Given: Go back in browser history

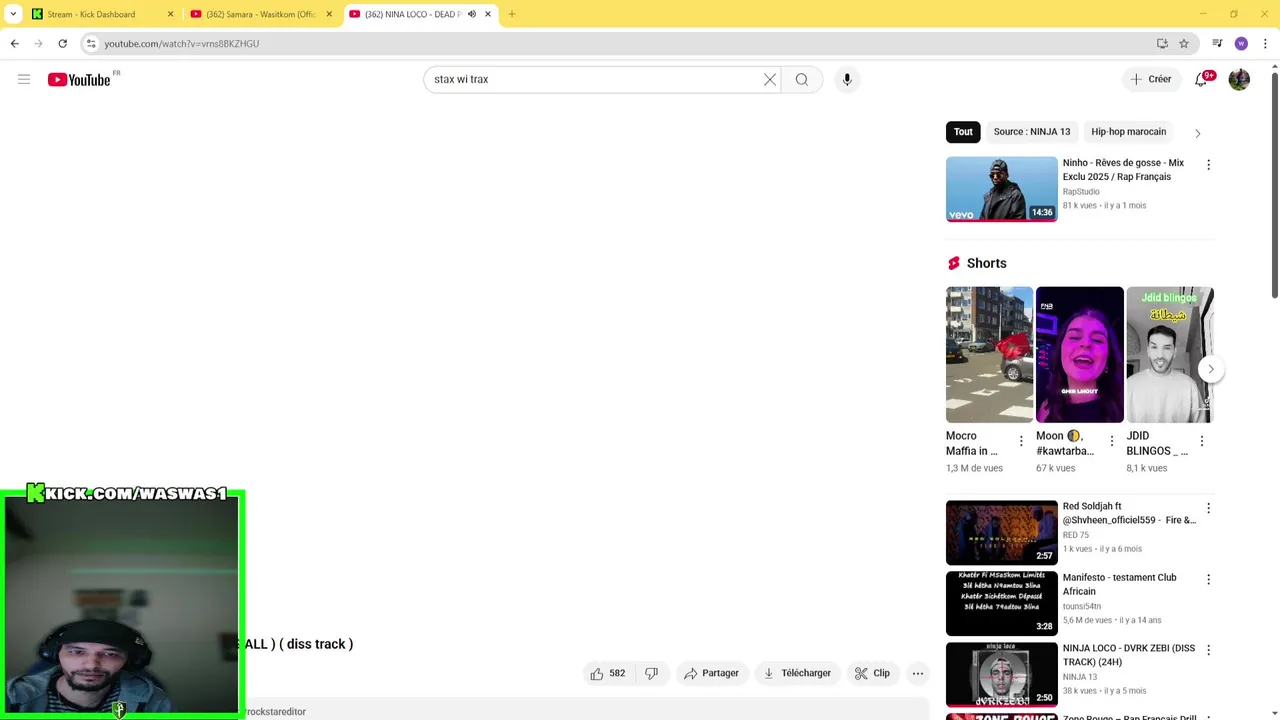Looking at the screenshot, I should 14,43.
